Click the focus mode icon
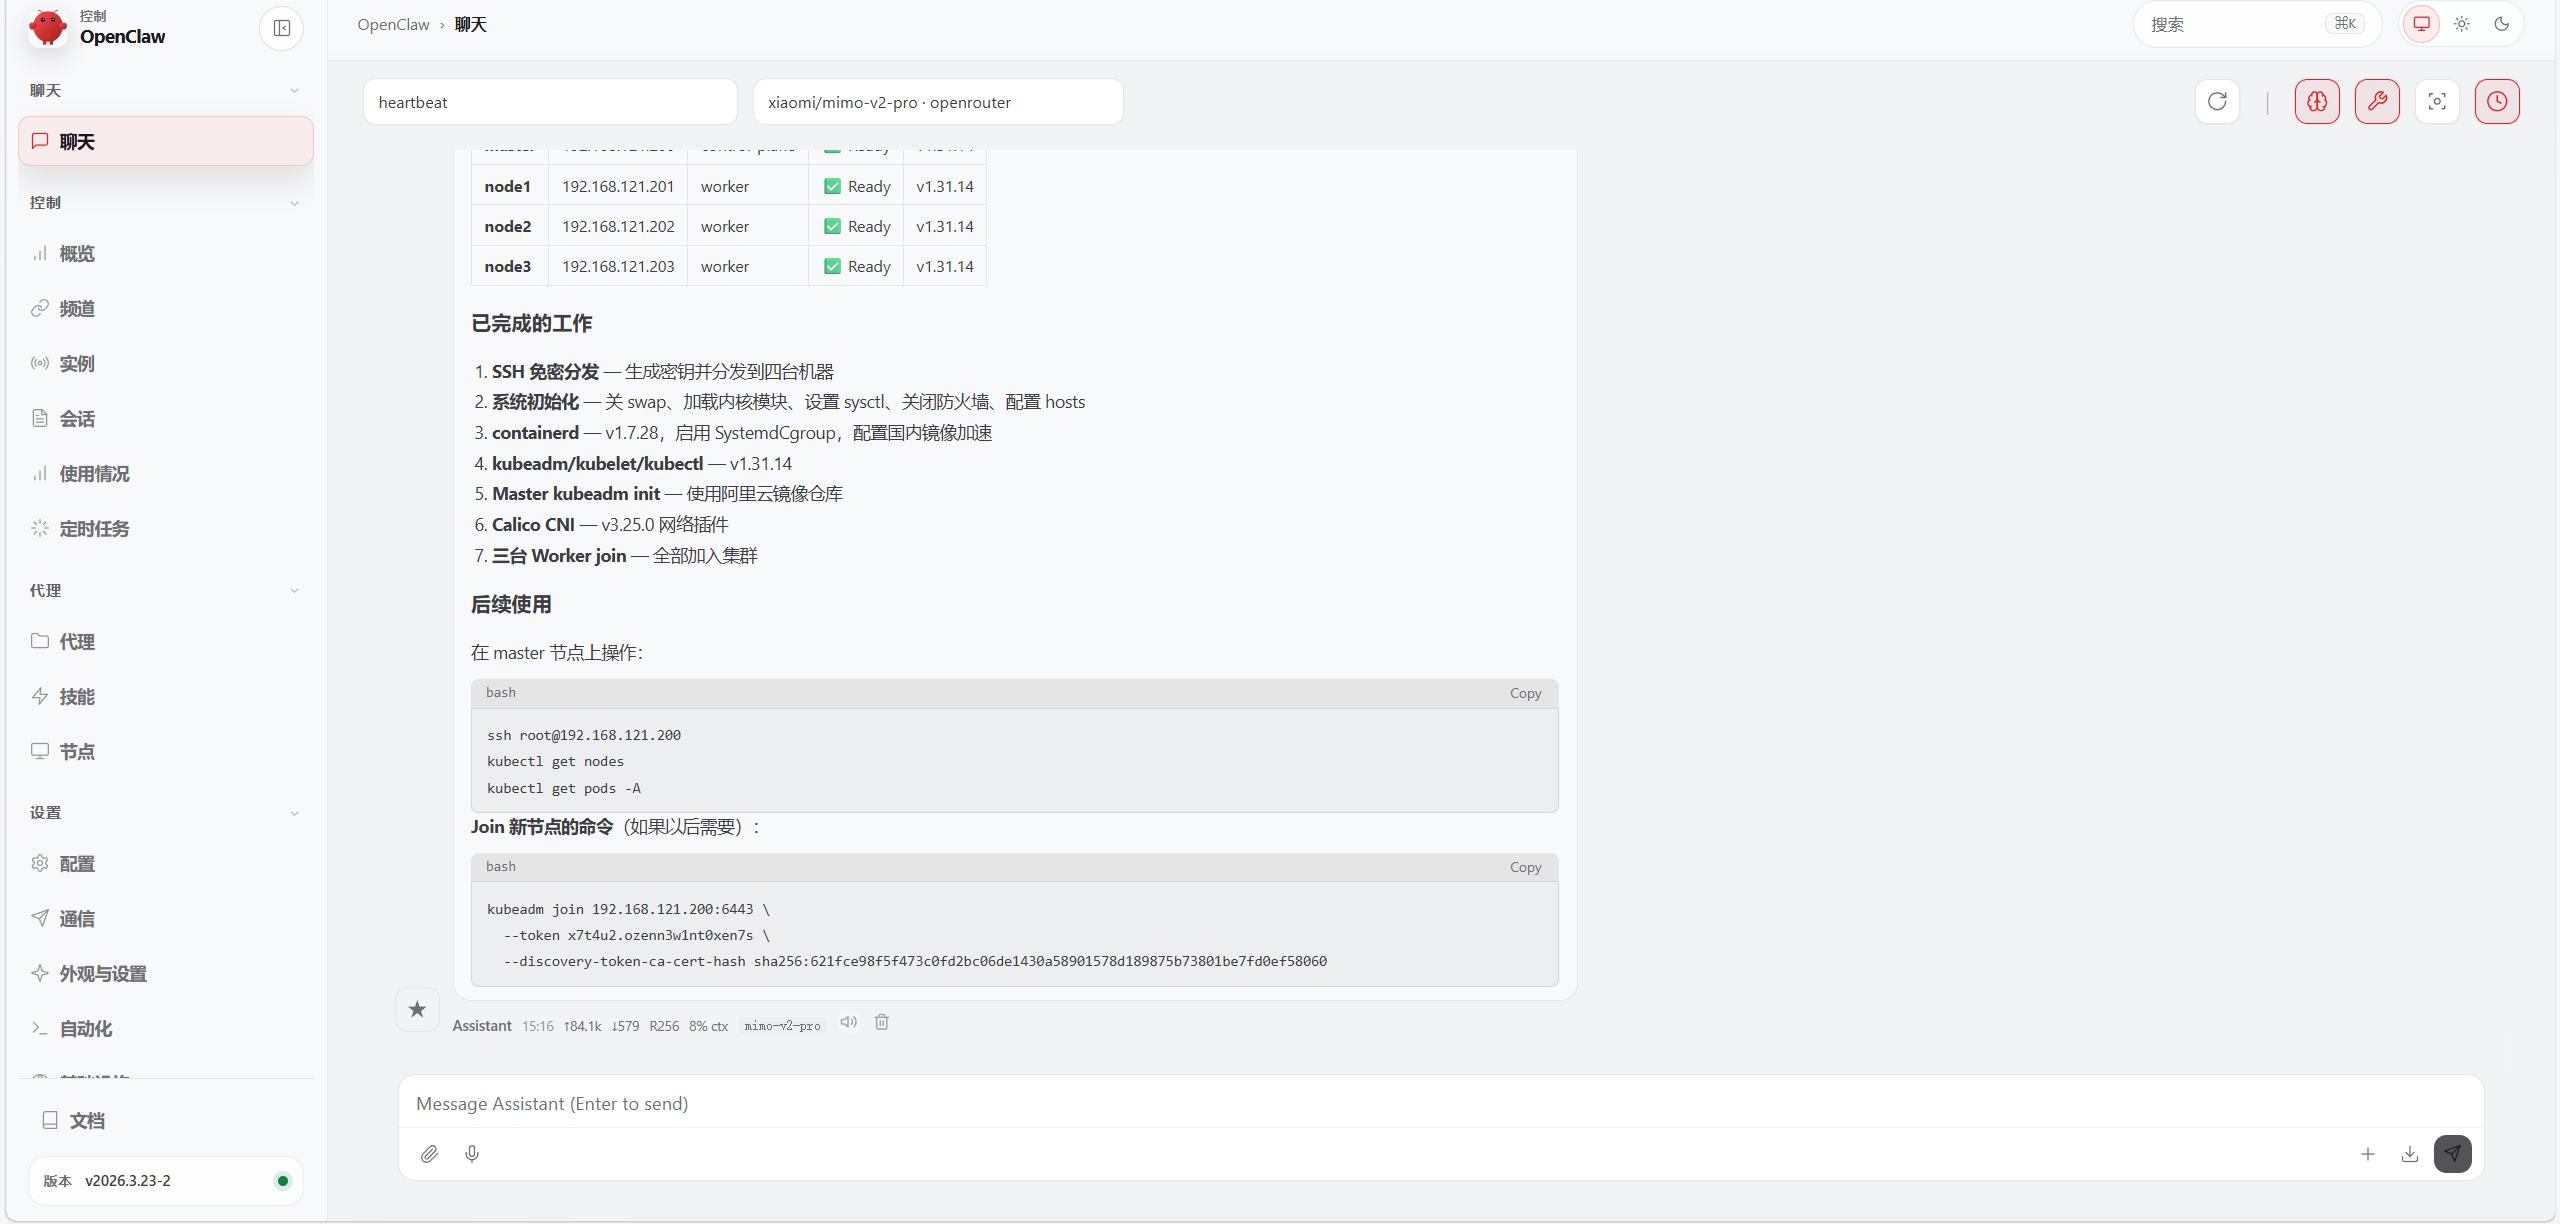The width and height of the screenshot is (2560, 1224). click(x=2437, y=101)
